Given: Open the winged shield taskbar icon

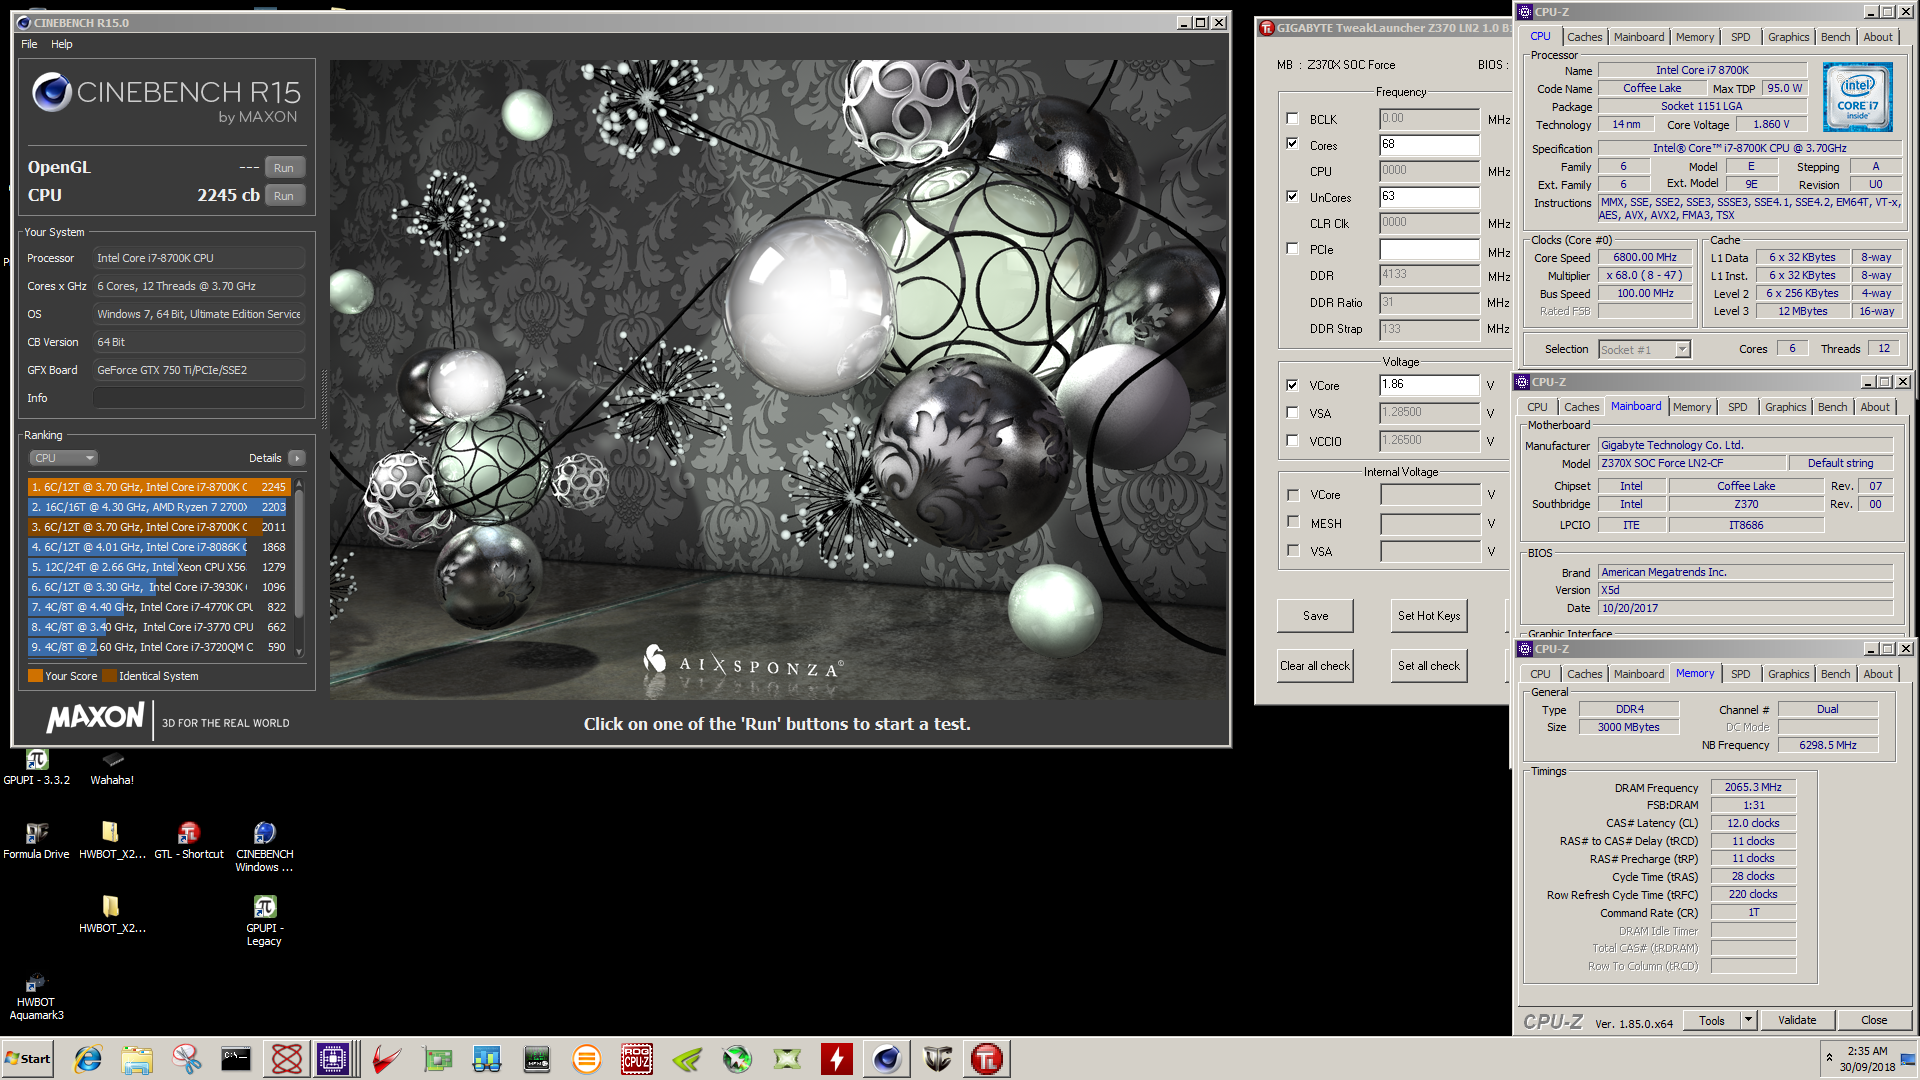Looking at the screenshot, I should pyautogui.click(x=937, y=1059).
